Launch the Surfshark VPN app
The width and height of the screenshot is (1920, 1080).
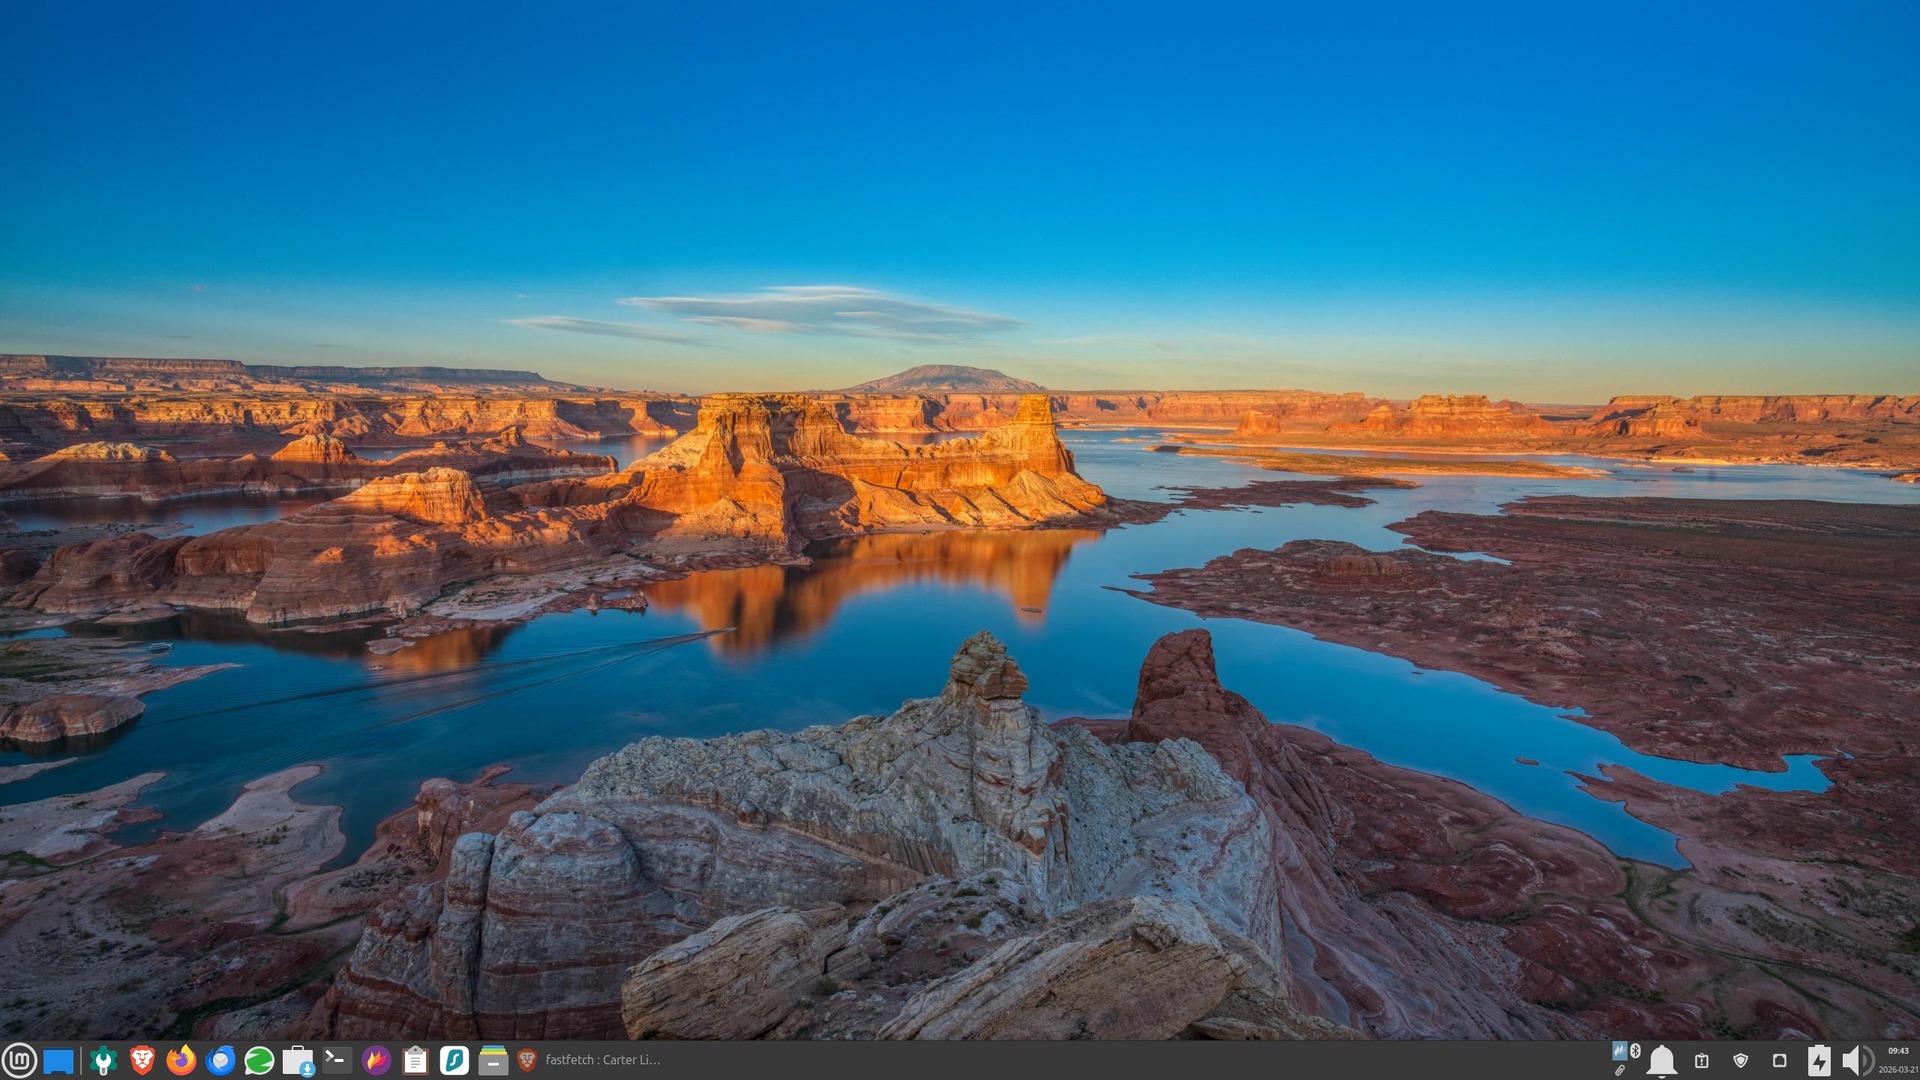point(454,1060)
